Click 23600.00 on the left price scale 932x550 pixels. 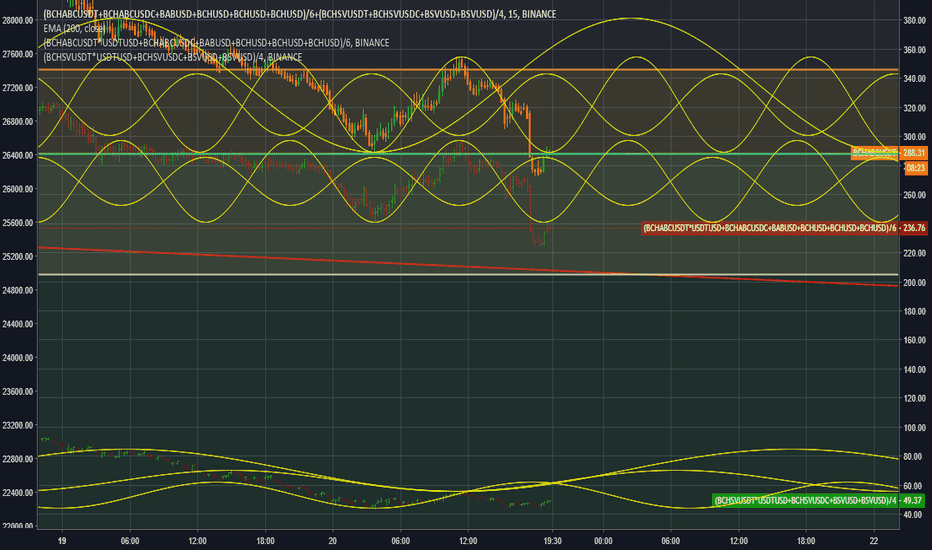(x=18, y=392)
